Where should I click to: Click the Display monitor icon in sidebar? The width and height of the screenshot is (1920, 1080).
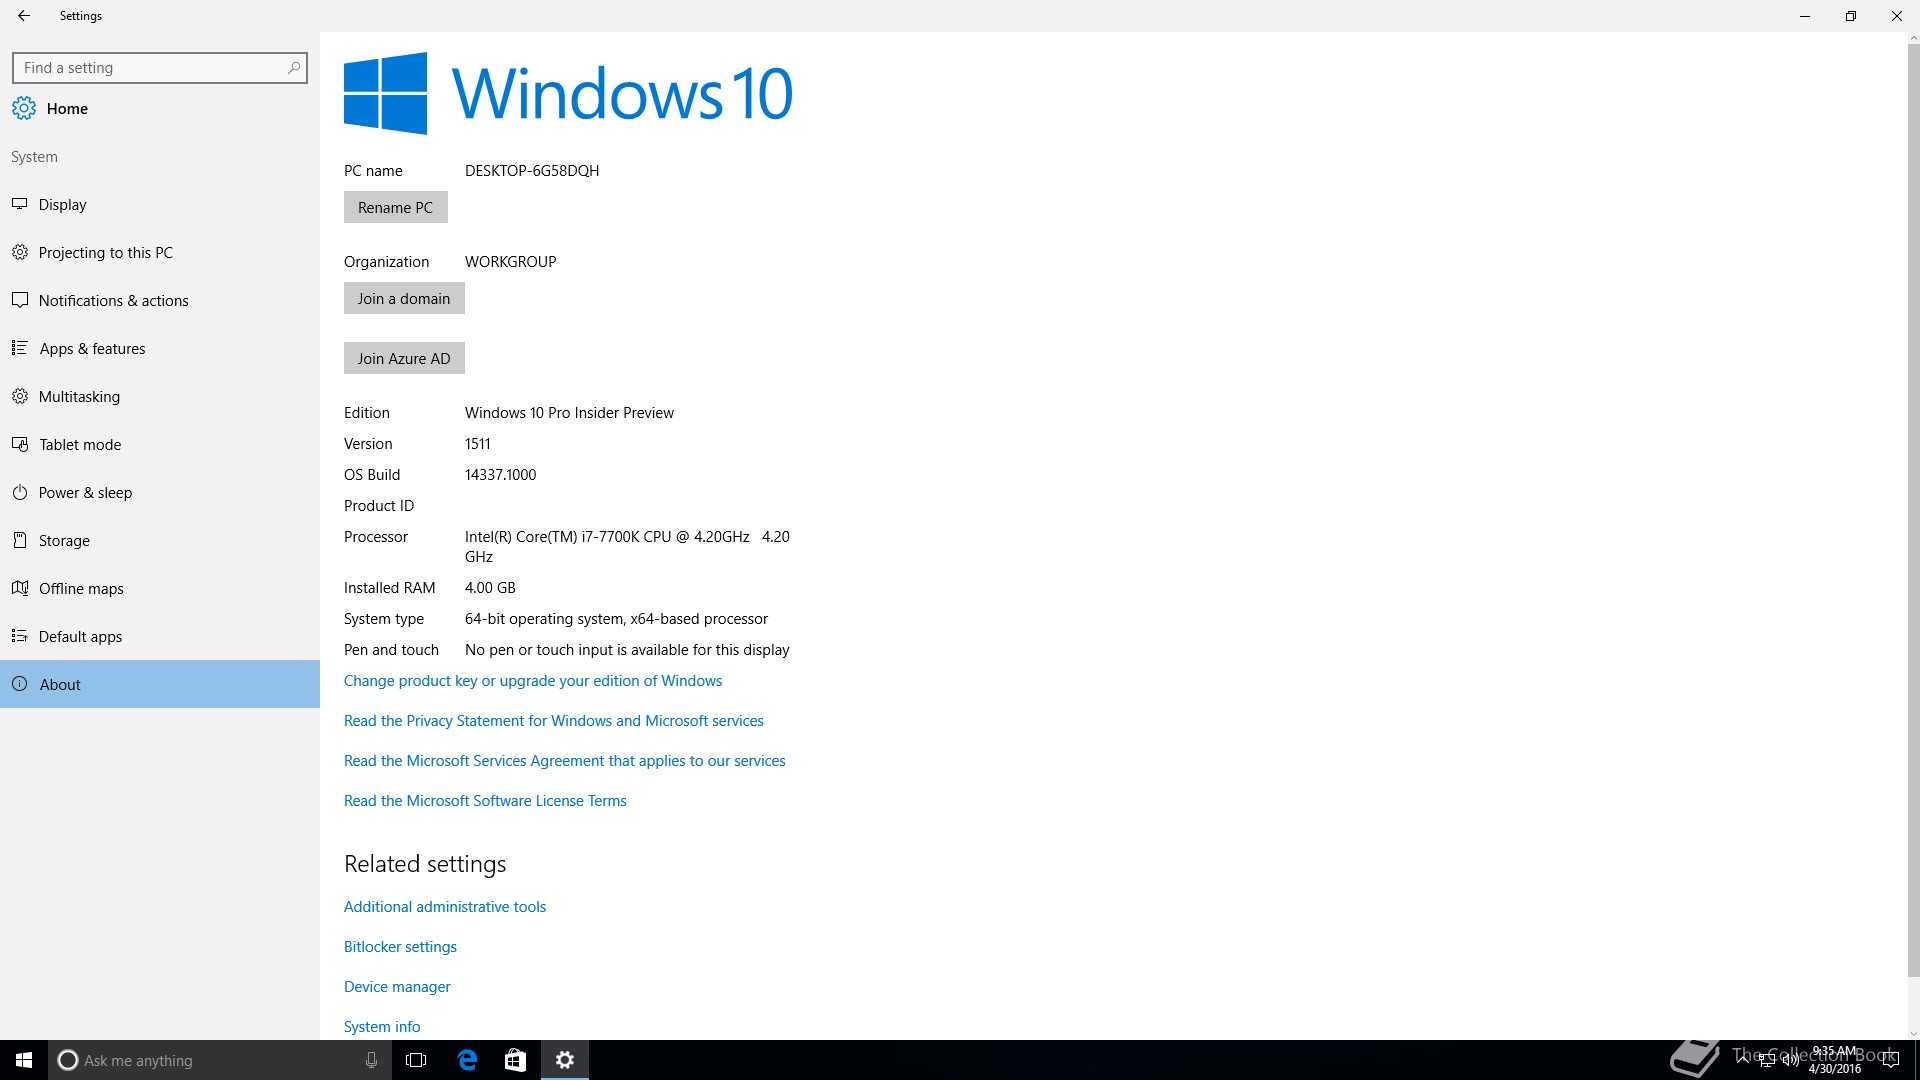click(x=19, y=204)
